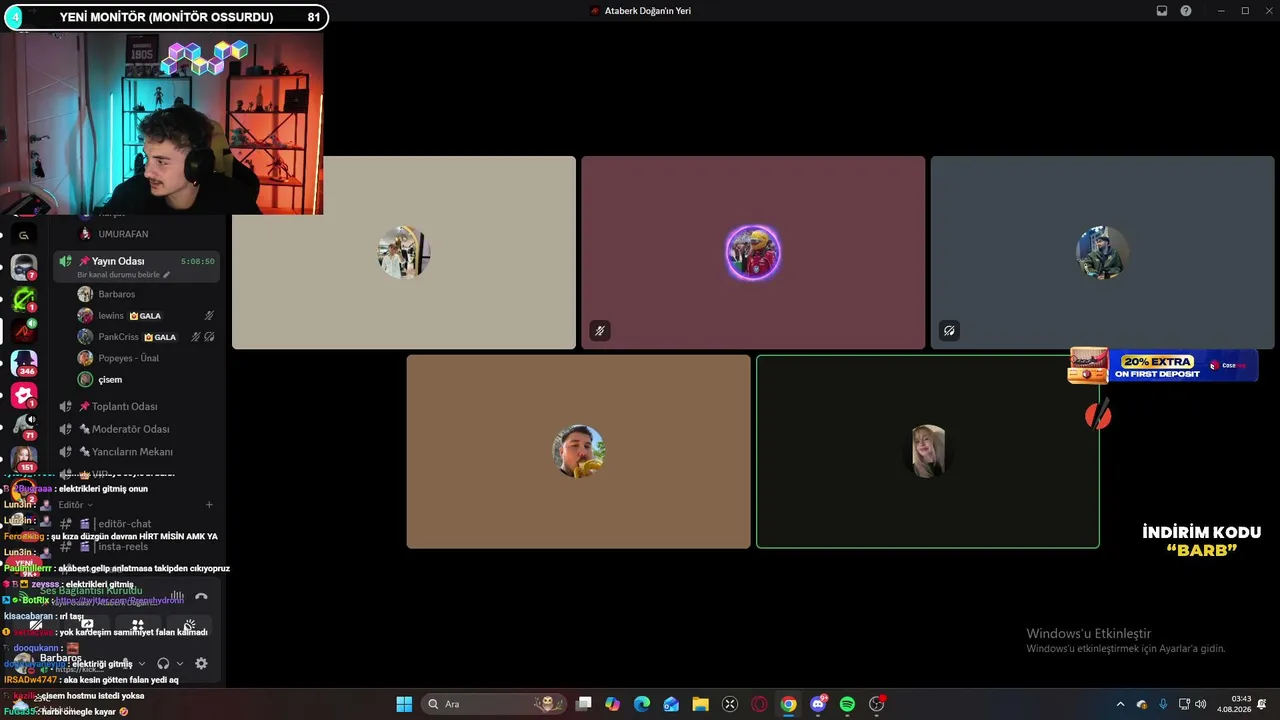Viewport: 1280px width, 720px height.
Task: Switch to Discord on the taskbar
Action: pyautogui.click(x=818, y=704)
